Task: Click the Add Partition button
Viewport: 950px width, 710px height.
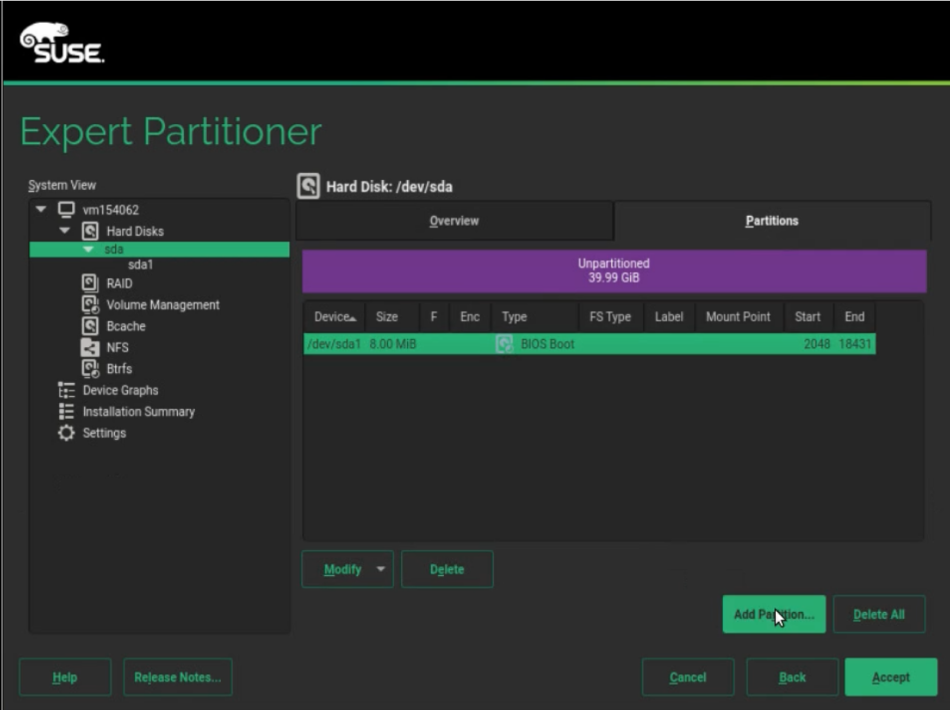Action: coord(773,614)
